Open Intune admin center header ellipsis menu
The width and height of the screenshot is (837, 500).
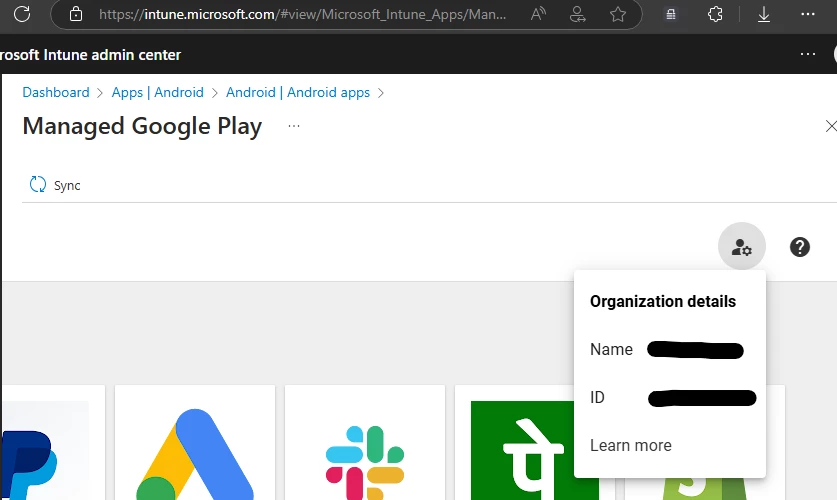point(808,54)
